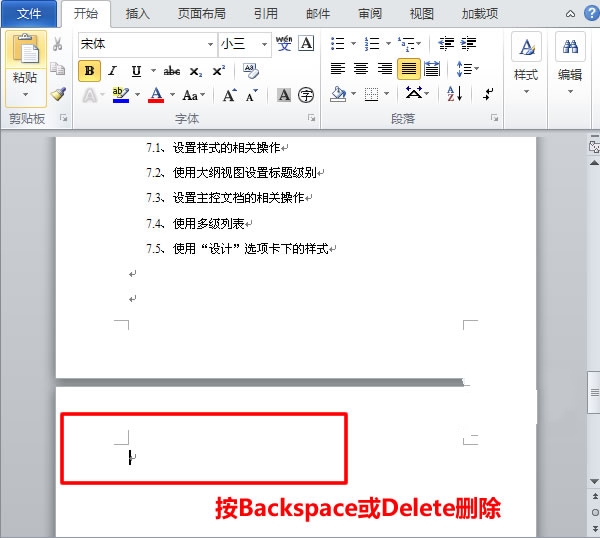Click the phonetic guide (wén) icon
This screenshot has height=538, width=600.
284,44
